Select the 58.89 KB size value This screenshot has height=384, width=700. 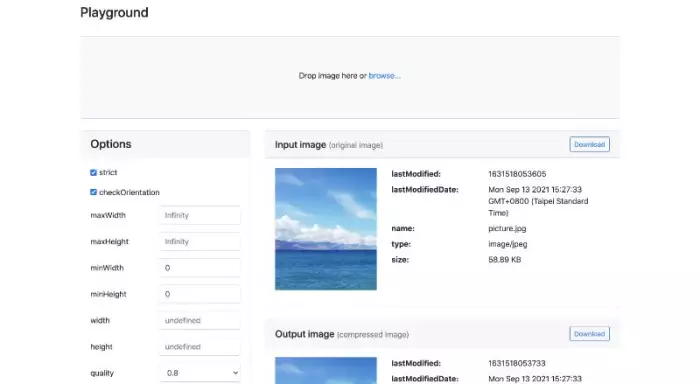tap(504, 259)
